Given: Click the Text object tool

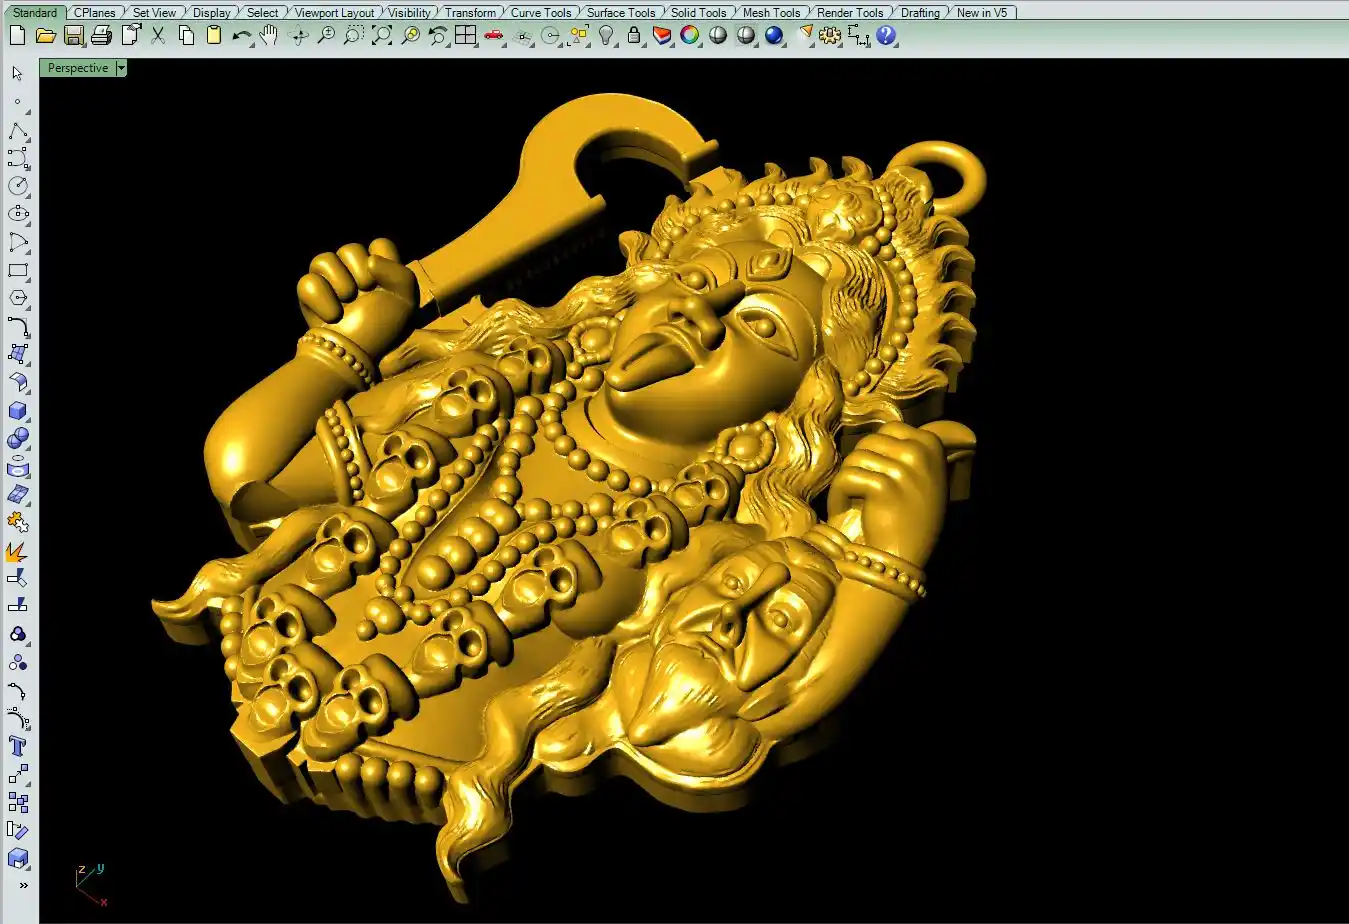Looking at the screenshot, I should coord(18,746).
